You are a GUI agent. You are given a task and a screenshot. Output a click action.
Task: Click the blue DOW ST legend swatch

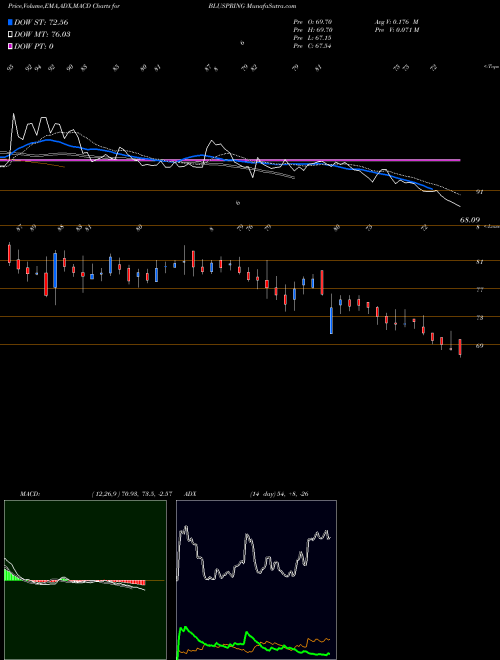tap(11, 23)
